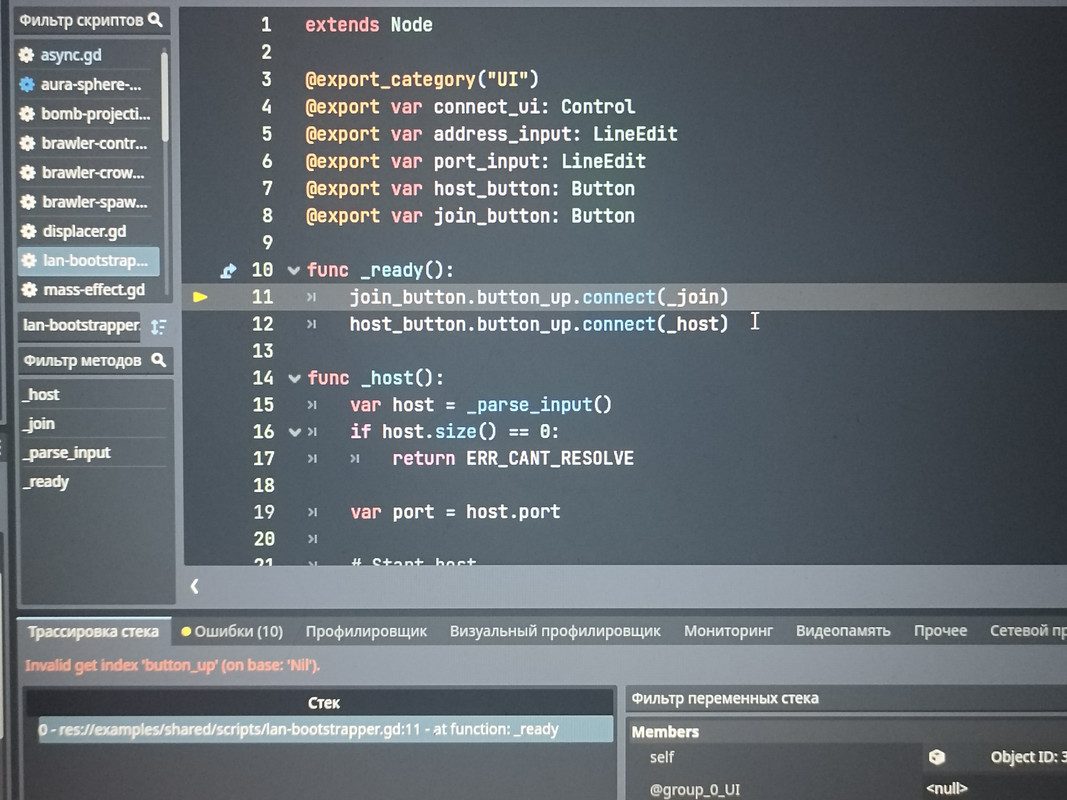1067x800 pixels.
Task: Select the @group_0_UI member row
Action: [846, 789]
